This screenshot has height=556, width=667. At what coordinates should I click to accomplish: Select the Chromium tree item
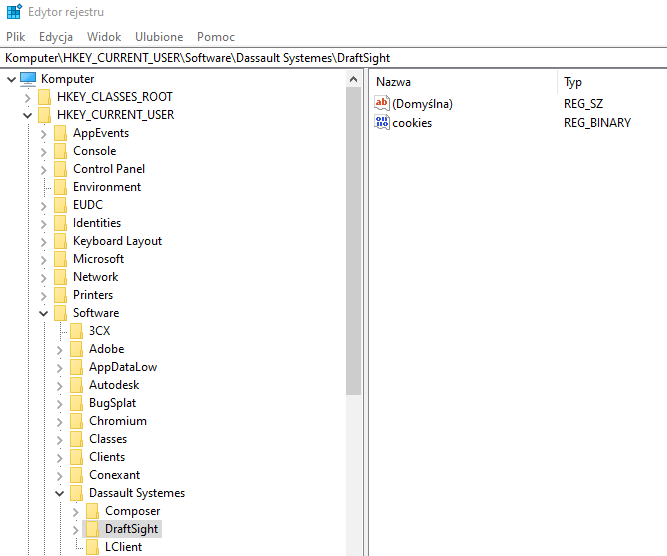coord(118,421)
